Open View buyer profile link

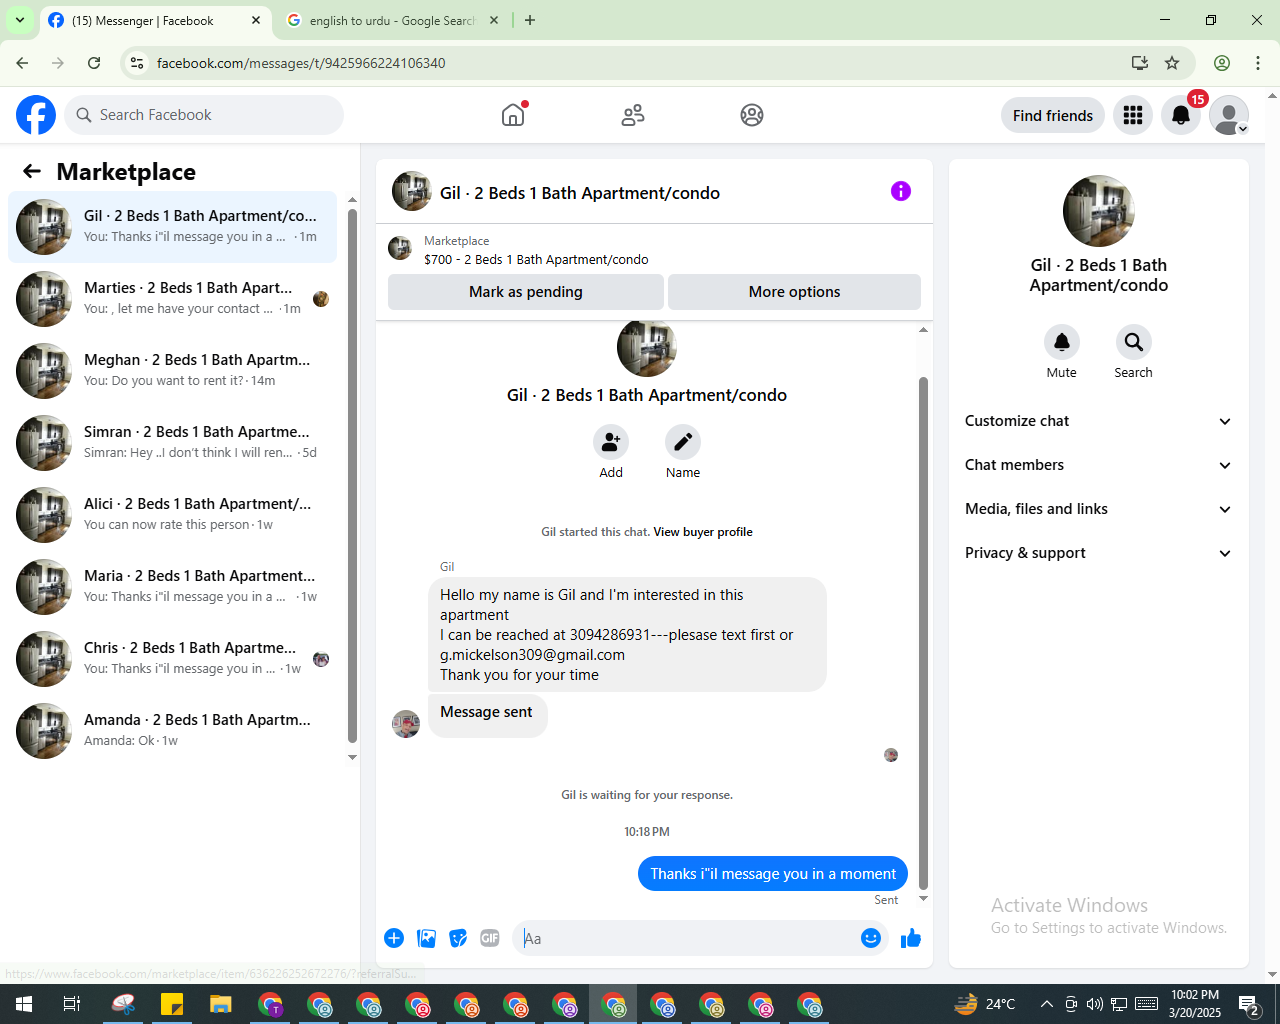(x=703, y=532)
